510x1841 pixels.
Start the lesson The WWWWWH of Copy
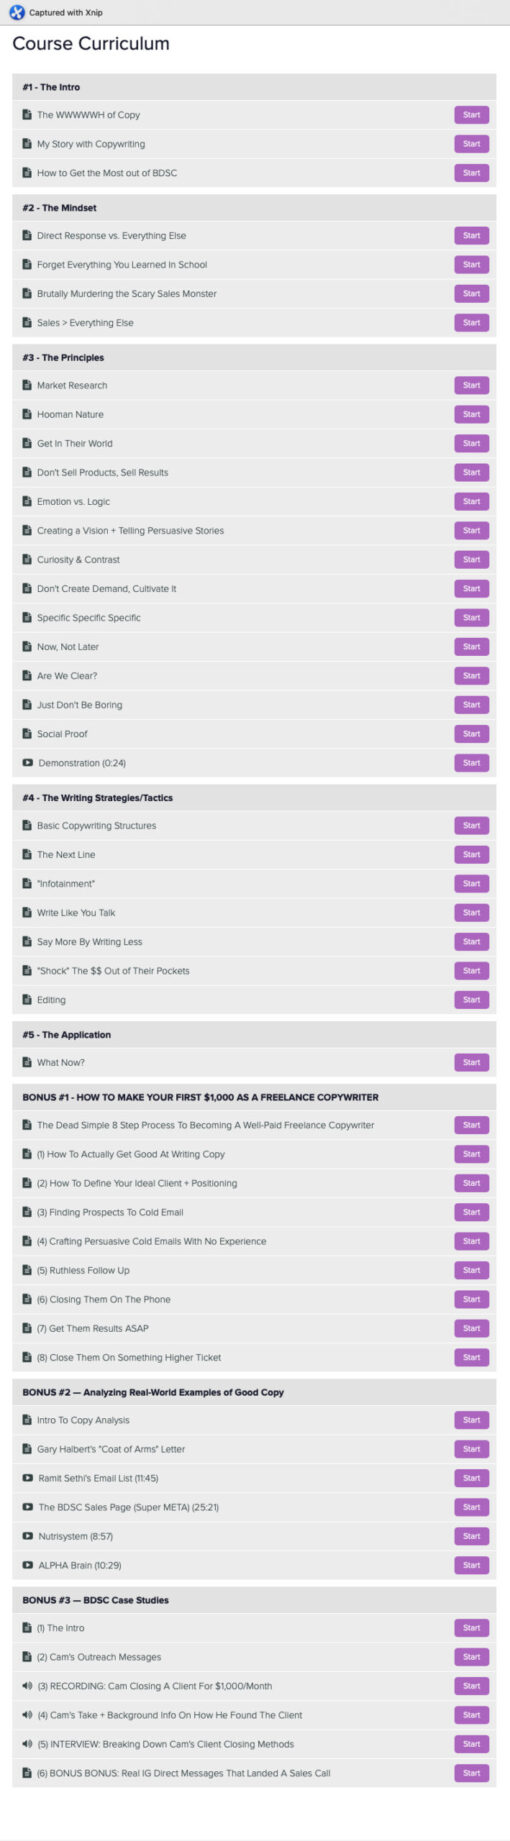tap(471, 115)
